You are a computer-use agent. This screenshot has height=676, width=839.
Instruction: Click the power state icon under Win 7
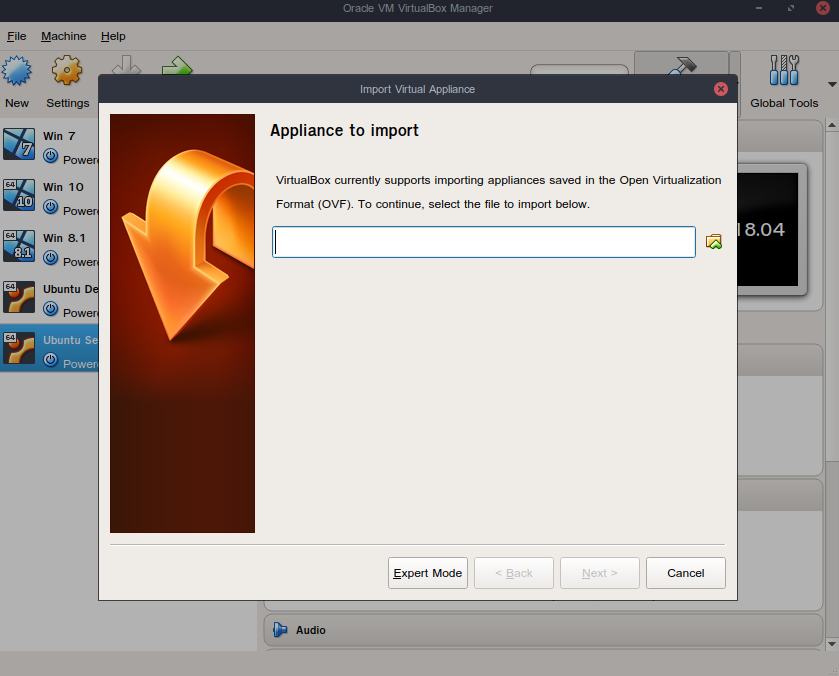pos(50,156)
